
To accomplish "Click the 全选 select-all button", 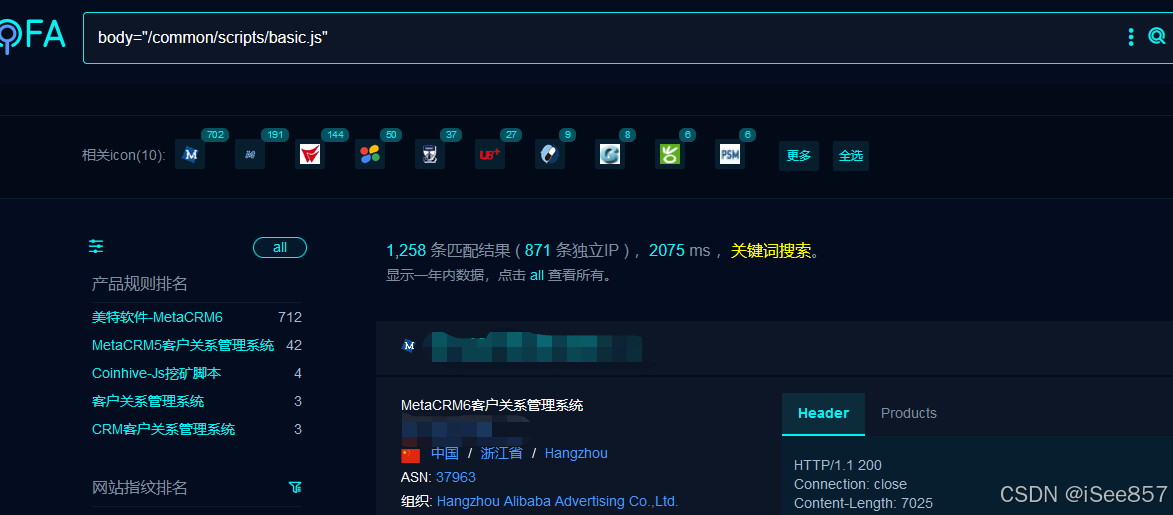I will [851, 156].
